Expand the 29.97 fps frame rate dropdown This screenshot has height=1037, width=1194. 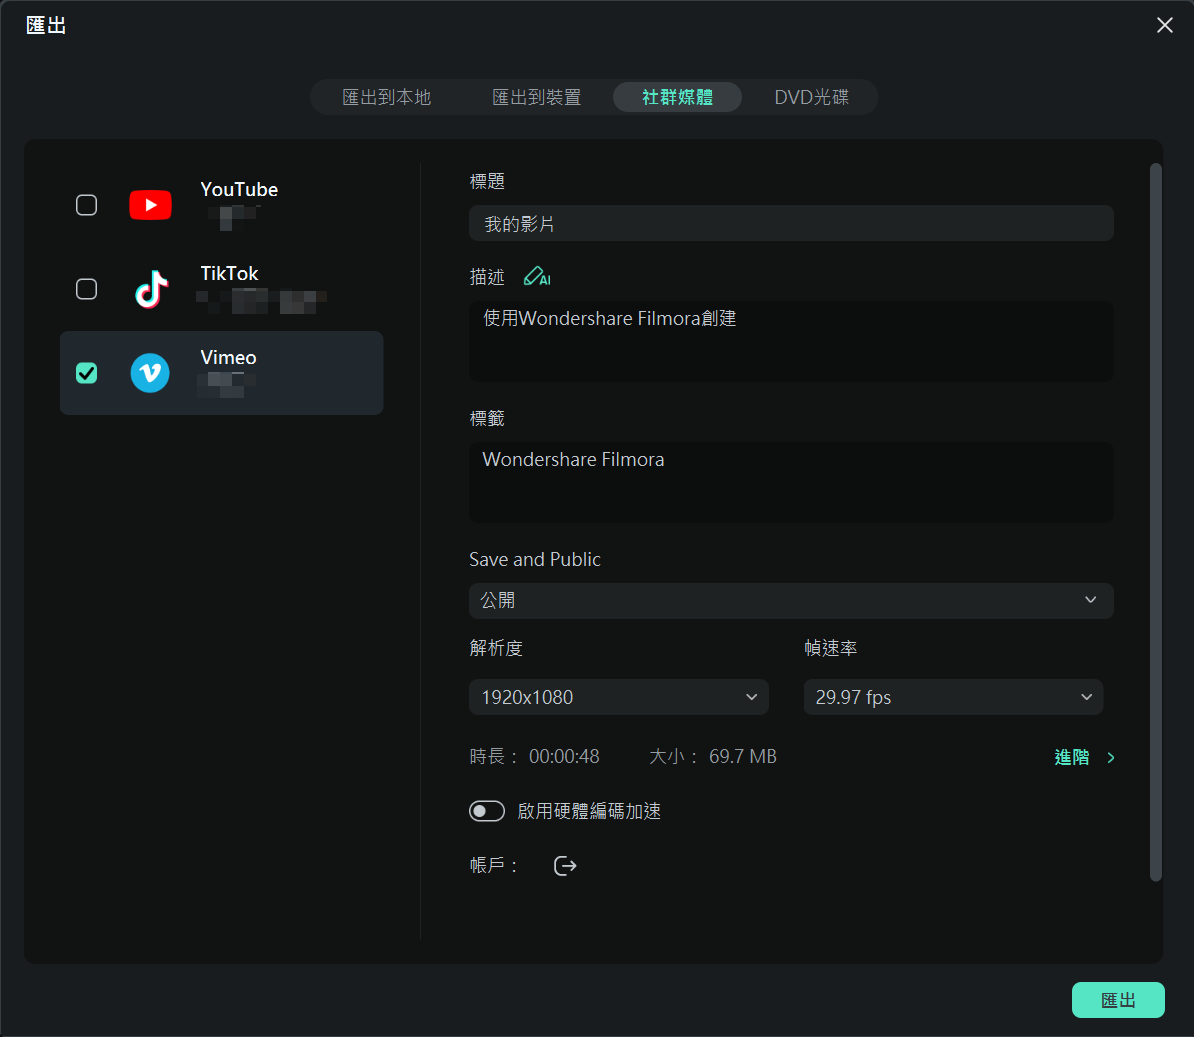point(953,697)
